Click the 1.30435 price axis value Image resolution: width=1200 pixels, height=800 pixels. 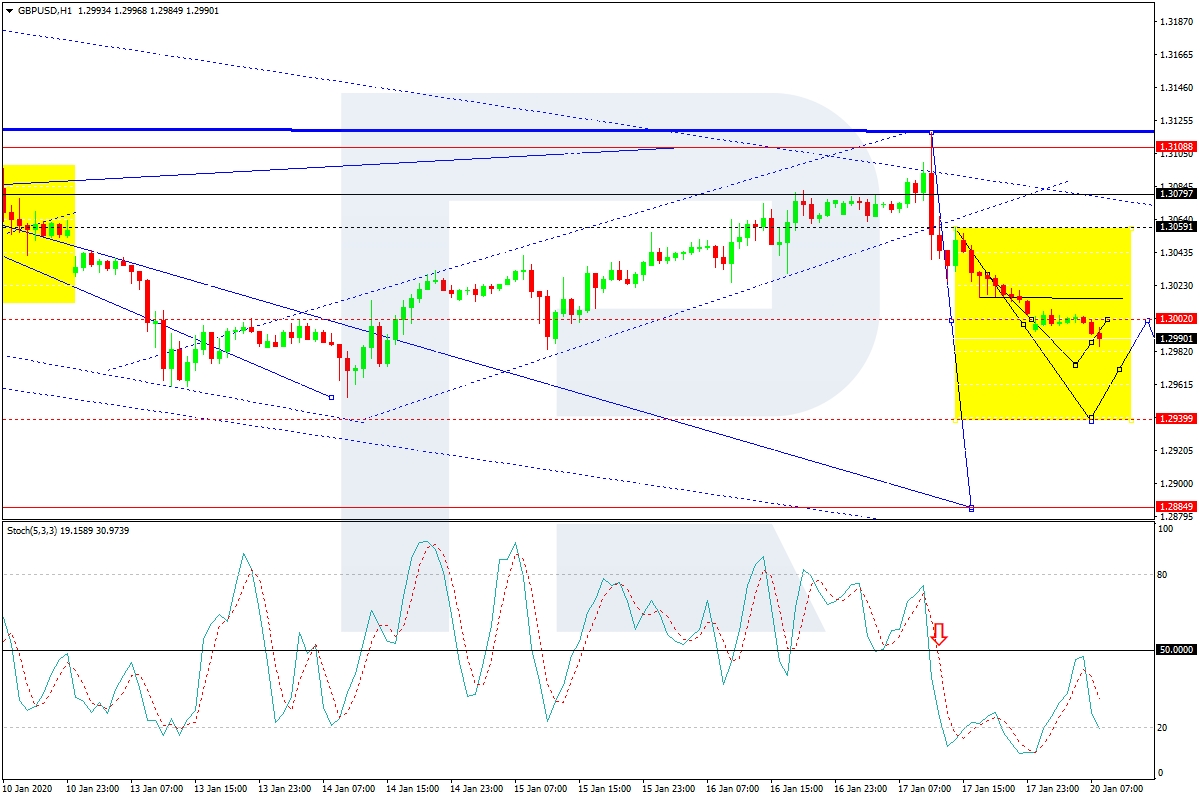click(1176, 253)
